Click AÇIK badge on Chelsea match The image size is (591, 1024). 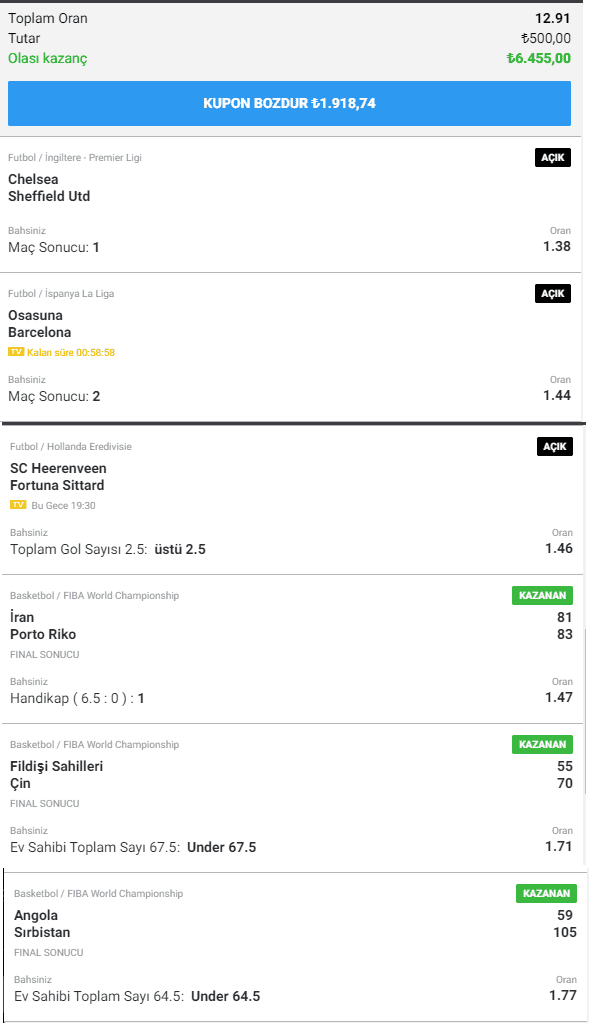(552, 157)
